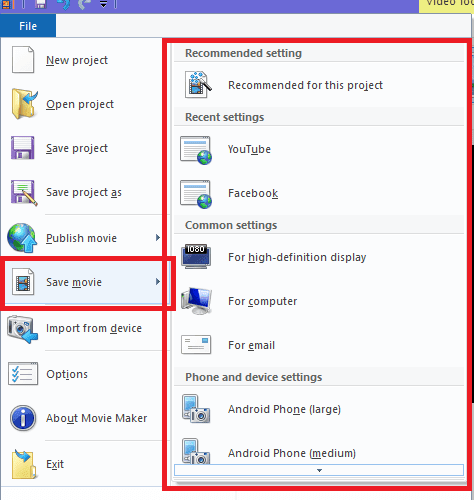Image resolution: width=474 pixels, height=500 pixels.
Task: Click the Publish movie globe icon
Action: [x=22, y=238]
